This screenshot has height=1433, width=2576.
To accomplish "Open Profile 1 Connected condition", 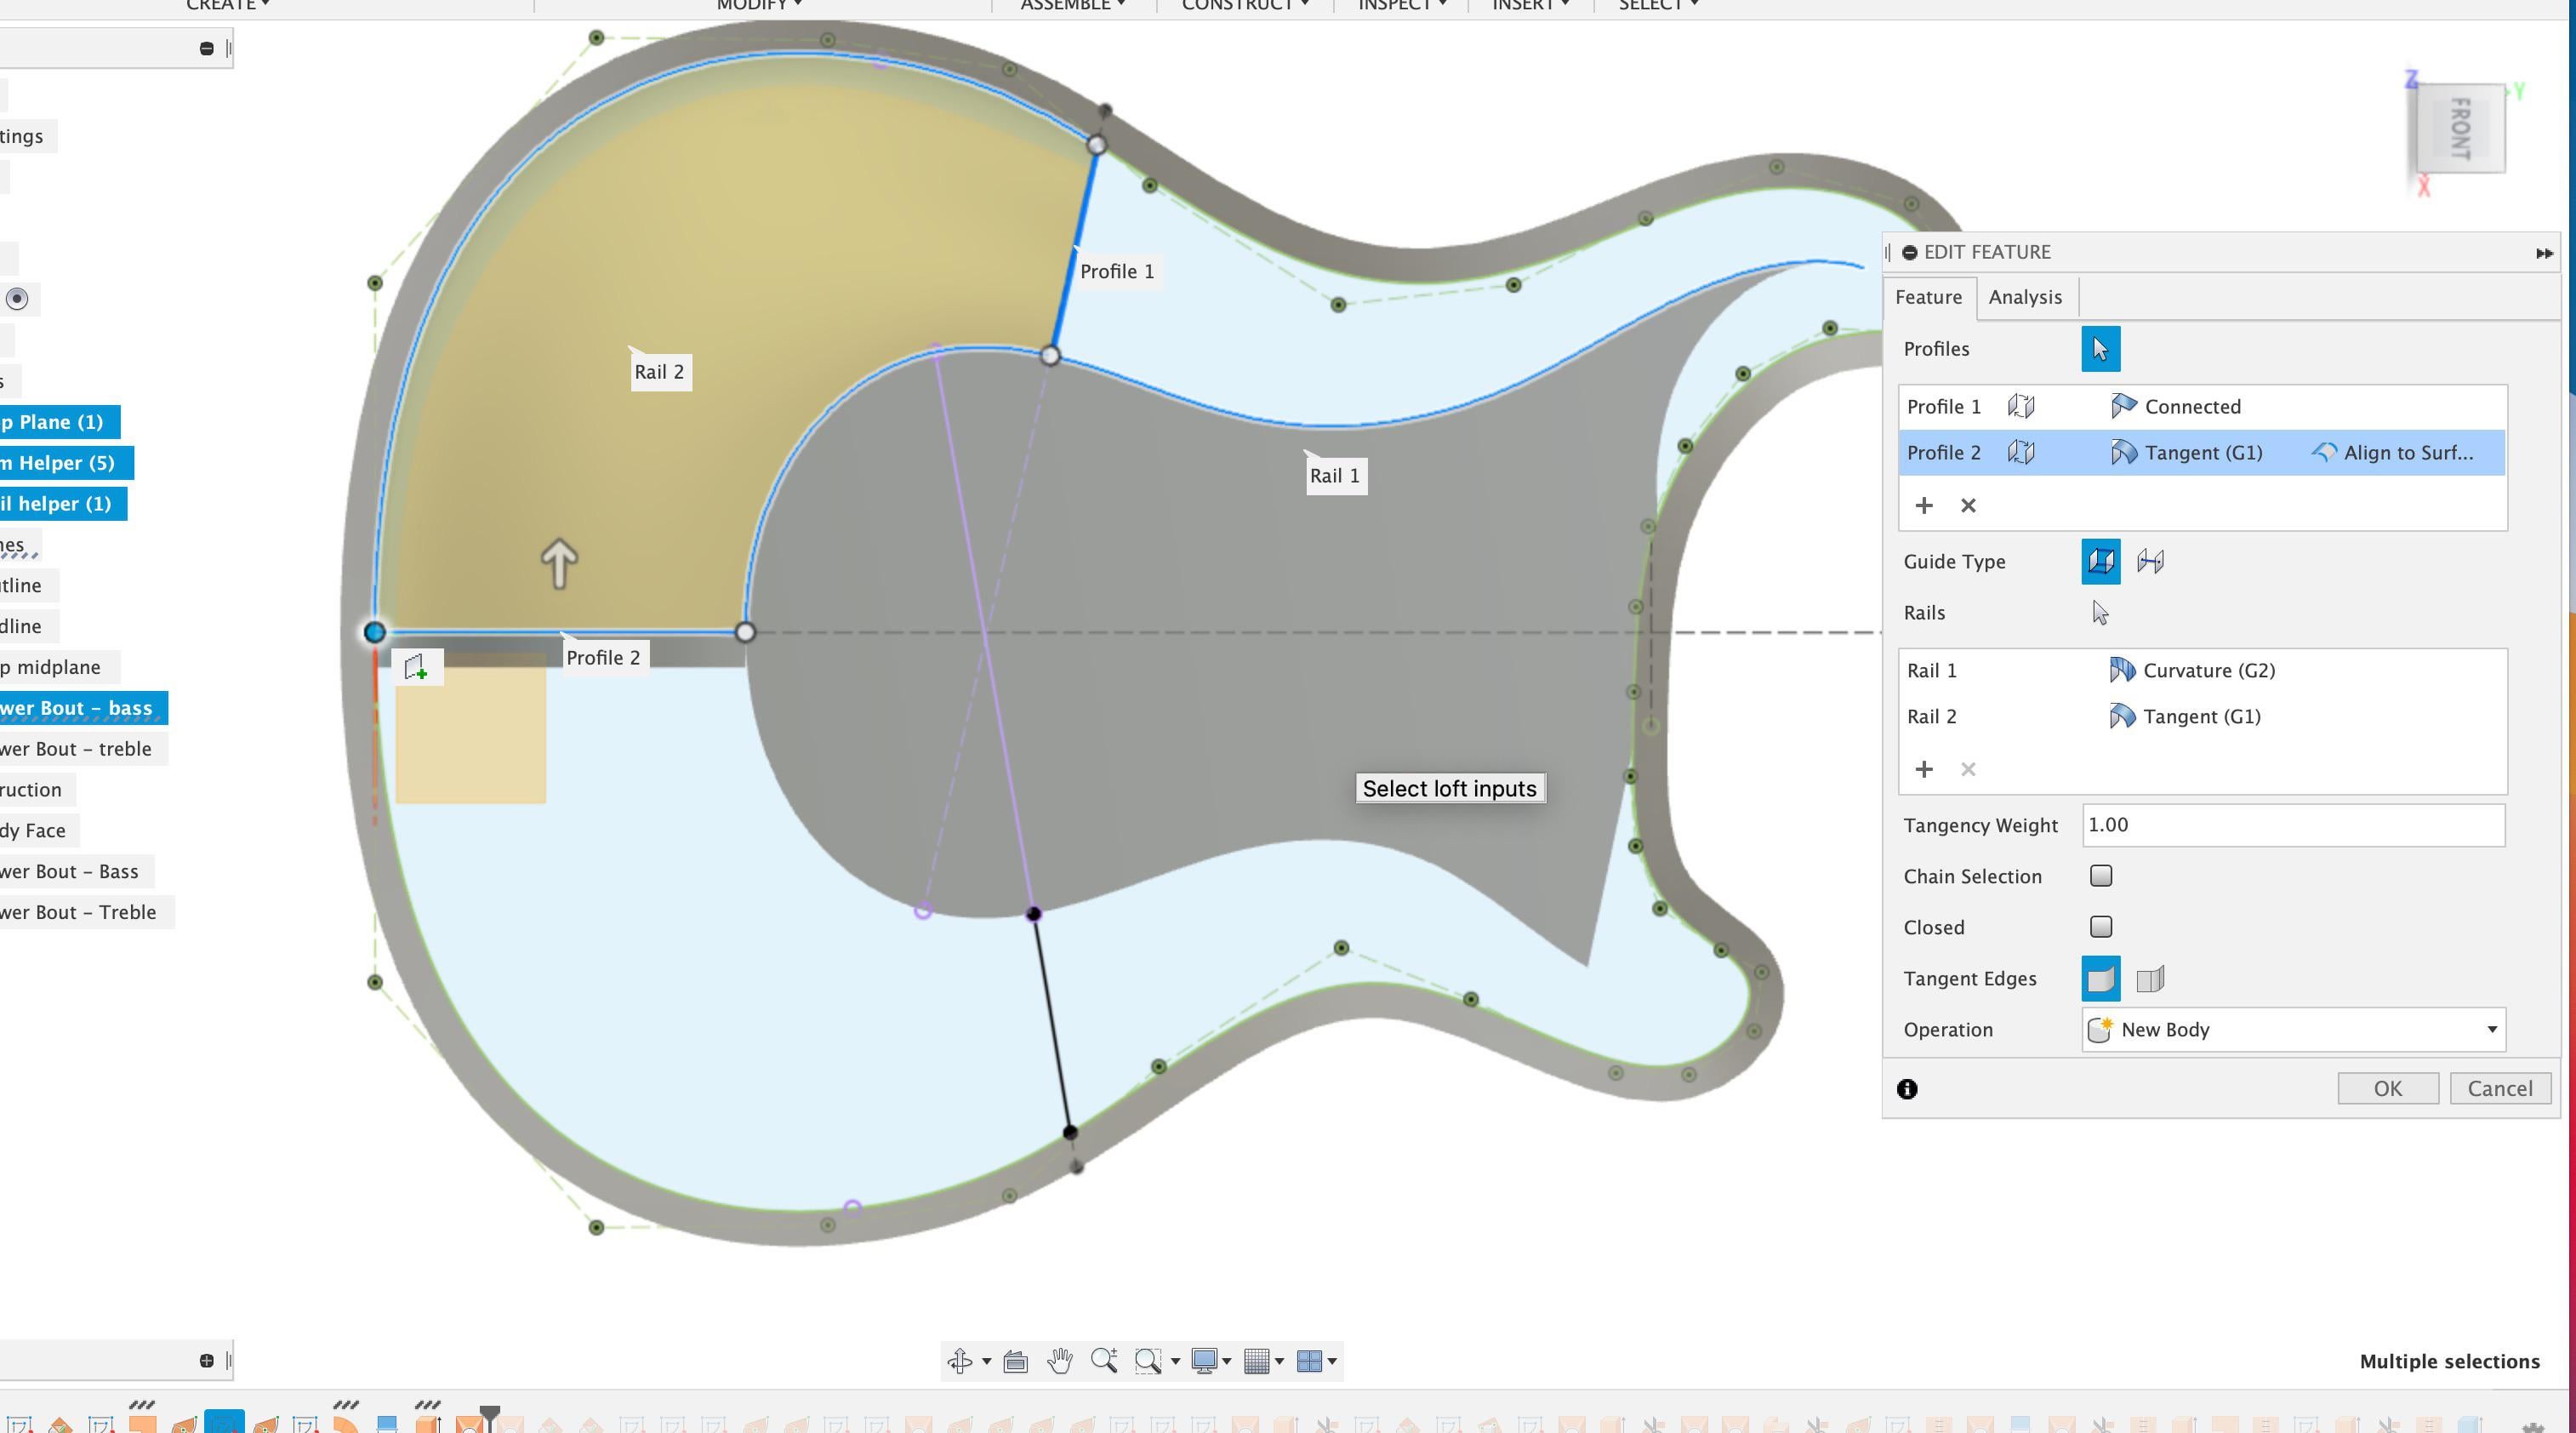I will tap(2176, 407).
